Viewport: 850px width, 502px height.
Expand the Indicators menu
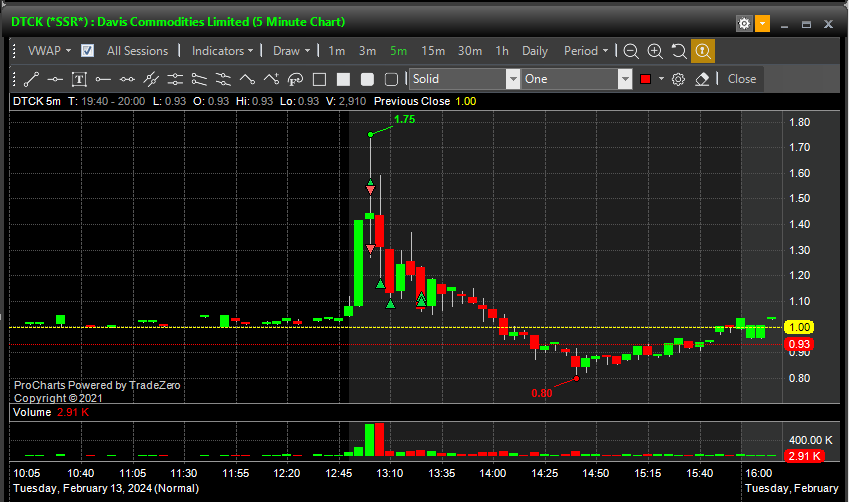pos(222,51)
